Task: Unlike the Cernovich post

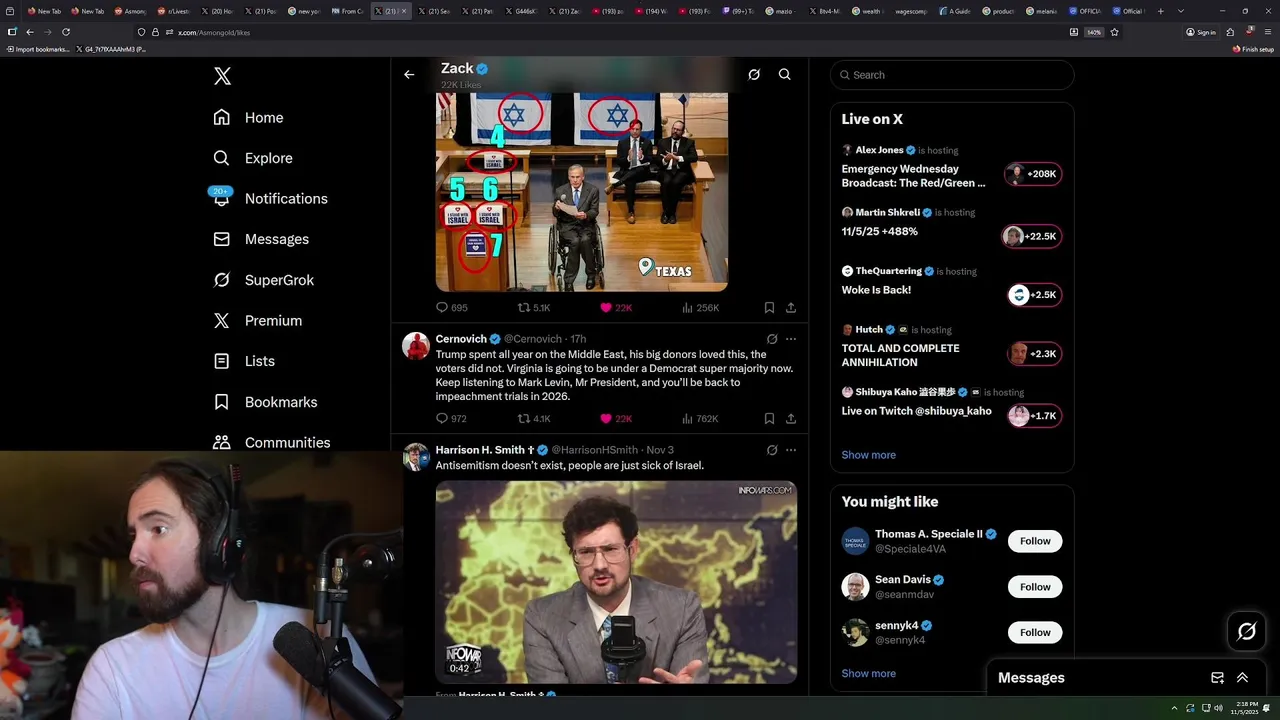Action: click(615, 419)
